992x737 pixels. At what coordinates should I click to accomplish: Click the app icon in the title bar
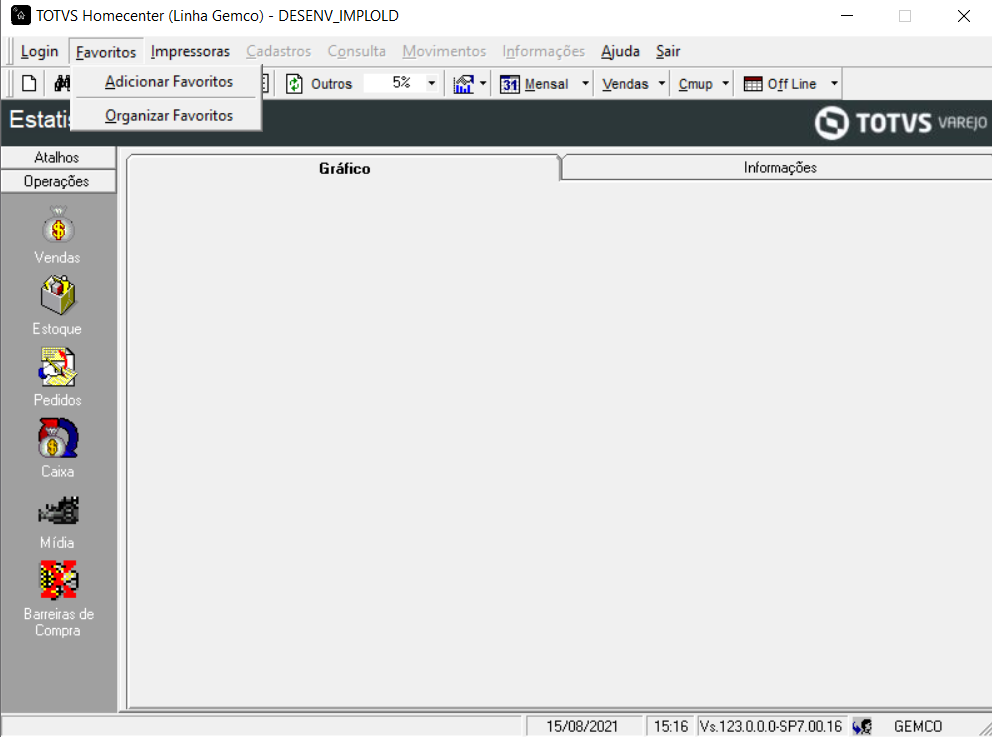click(20, 15)
